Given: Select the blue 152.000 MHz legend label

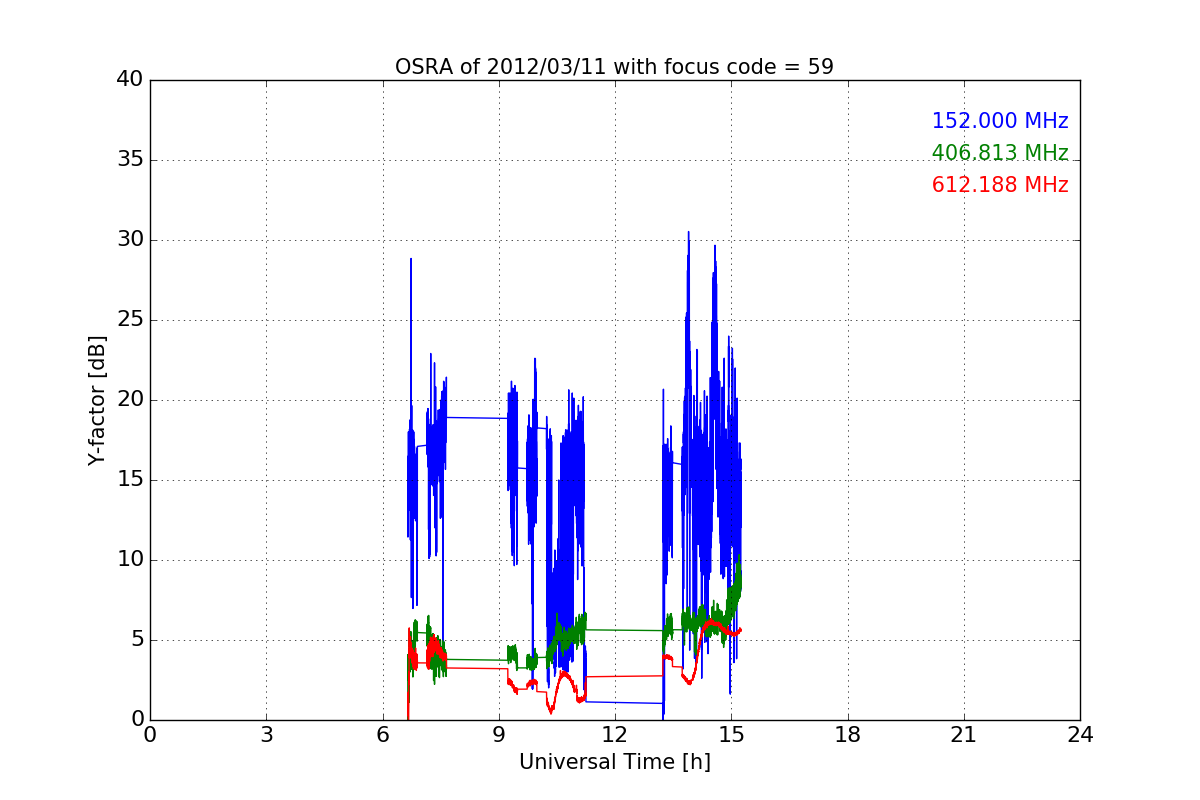Looking at the screenshot, I should 1000,121.
